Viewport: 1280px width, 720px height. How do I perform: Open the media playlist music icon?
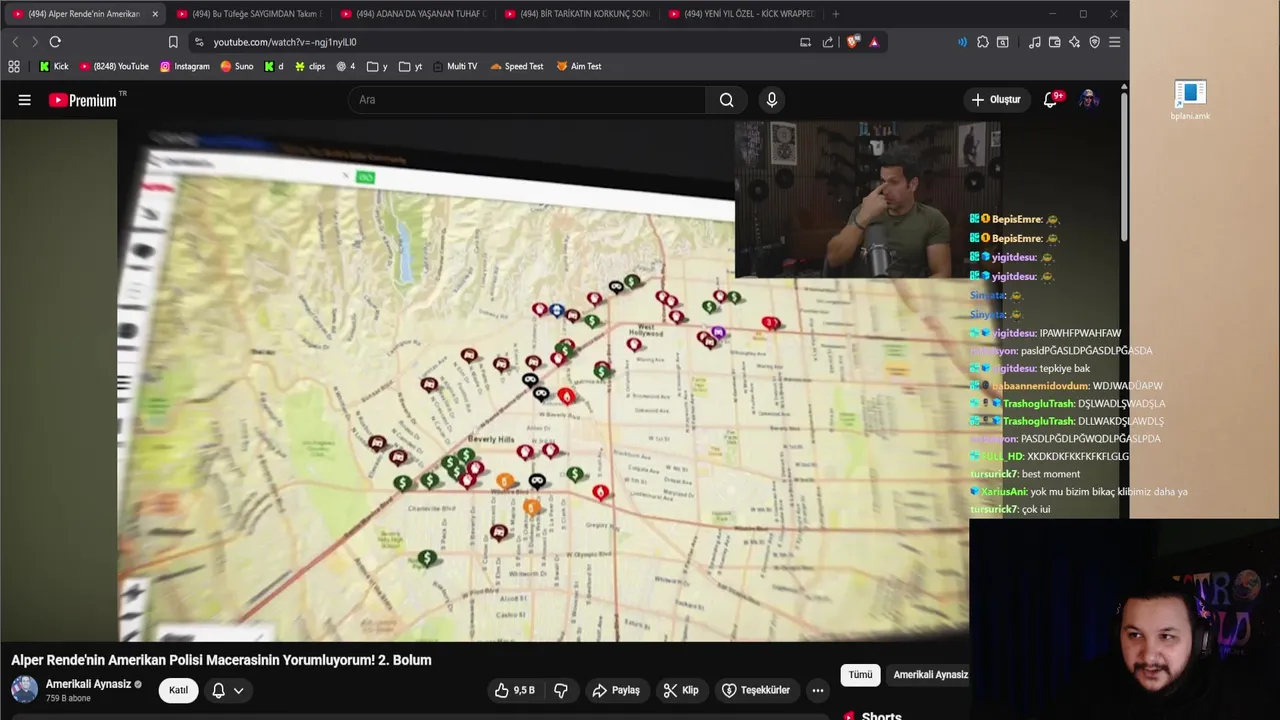[x=1035, y=42]
